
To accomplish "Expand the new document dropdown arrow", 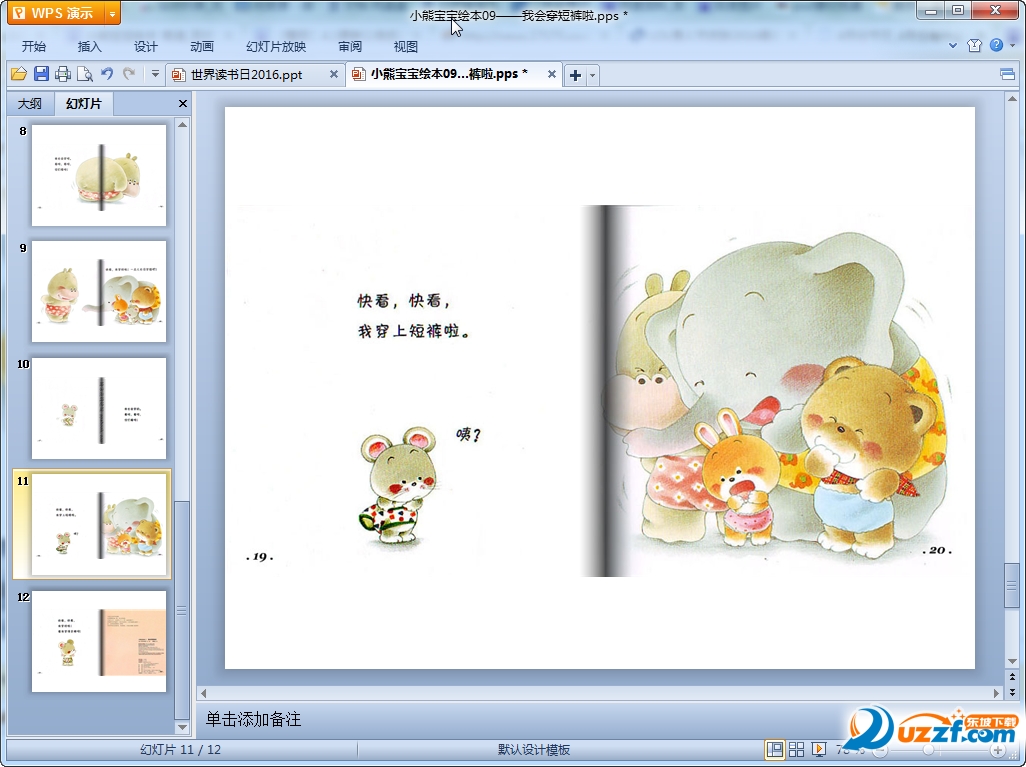I will (593, 75).
